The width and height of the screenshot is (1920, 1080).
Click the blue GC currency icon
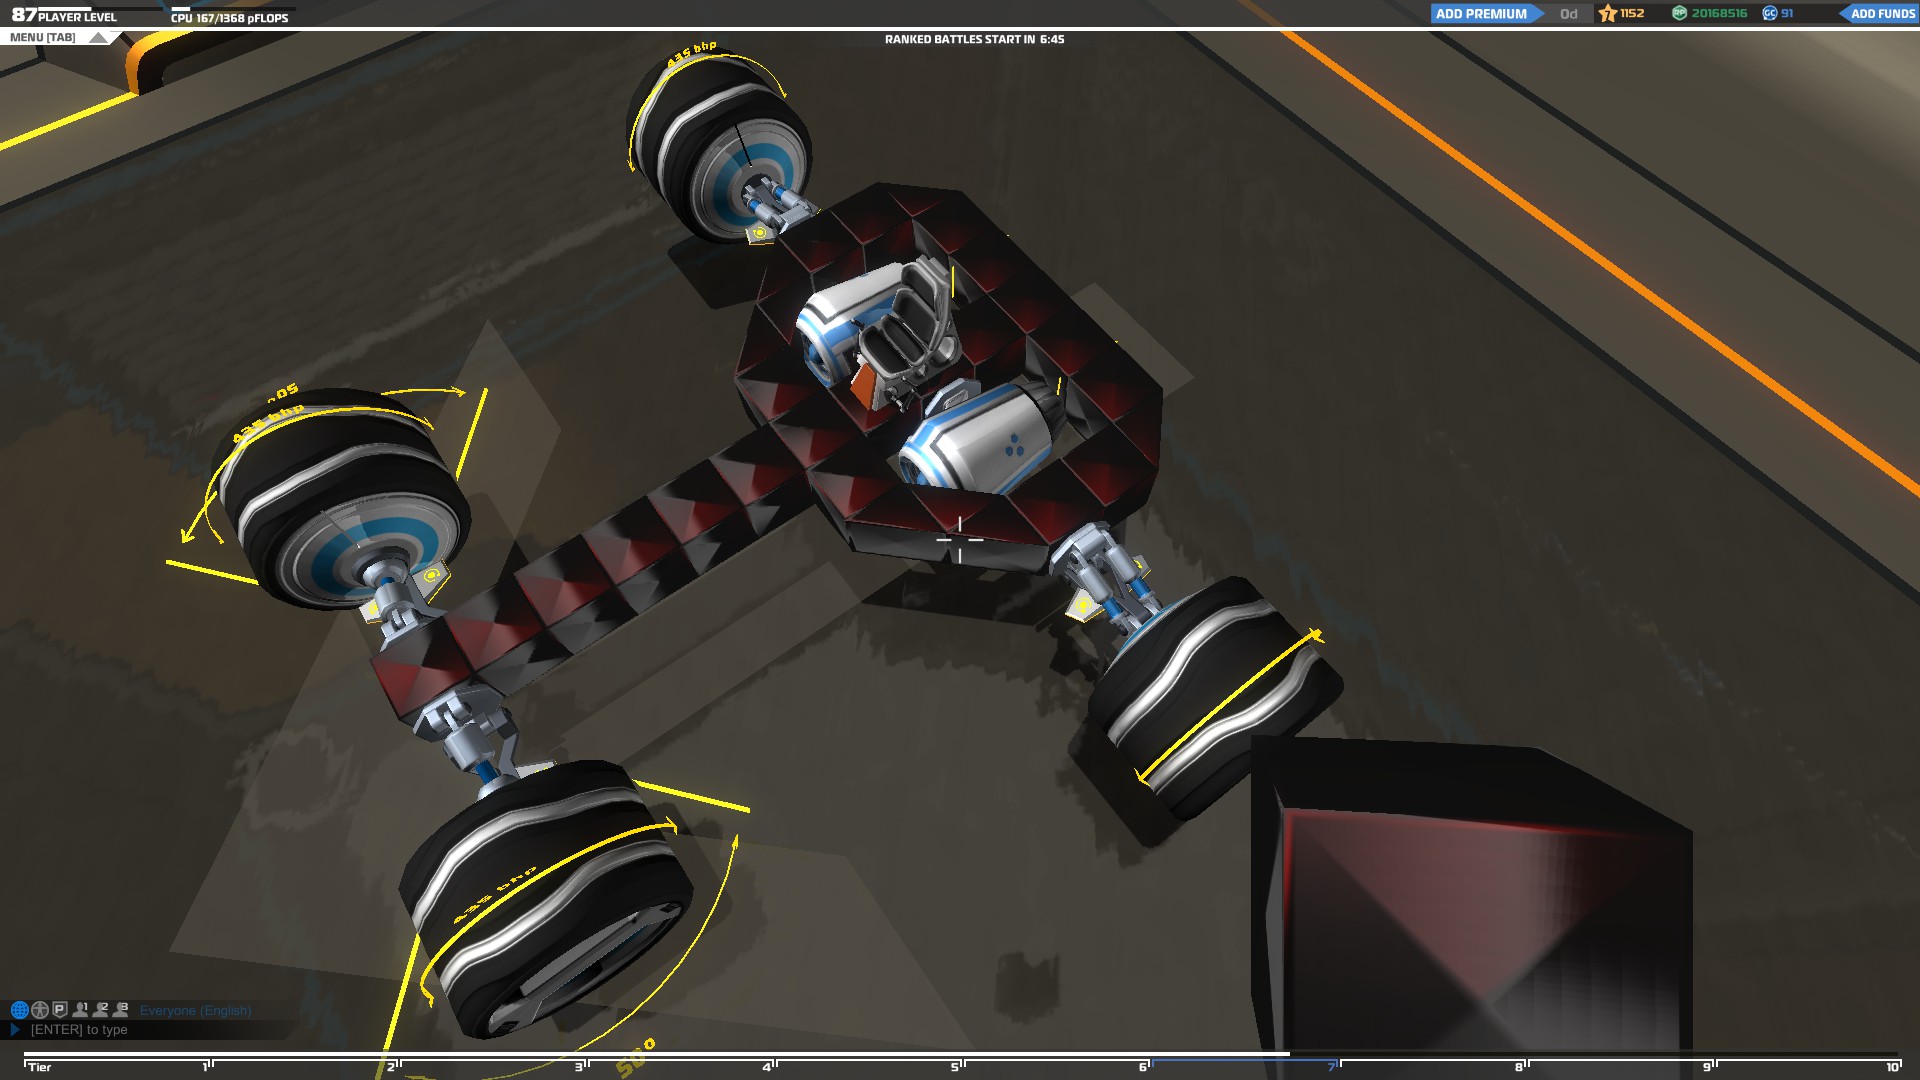(1769, 13)
